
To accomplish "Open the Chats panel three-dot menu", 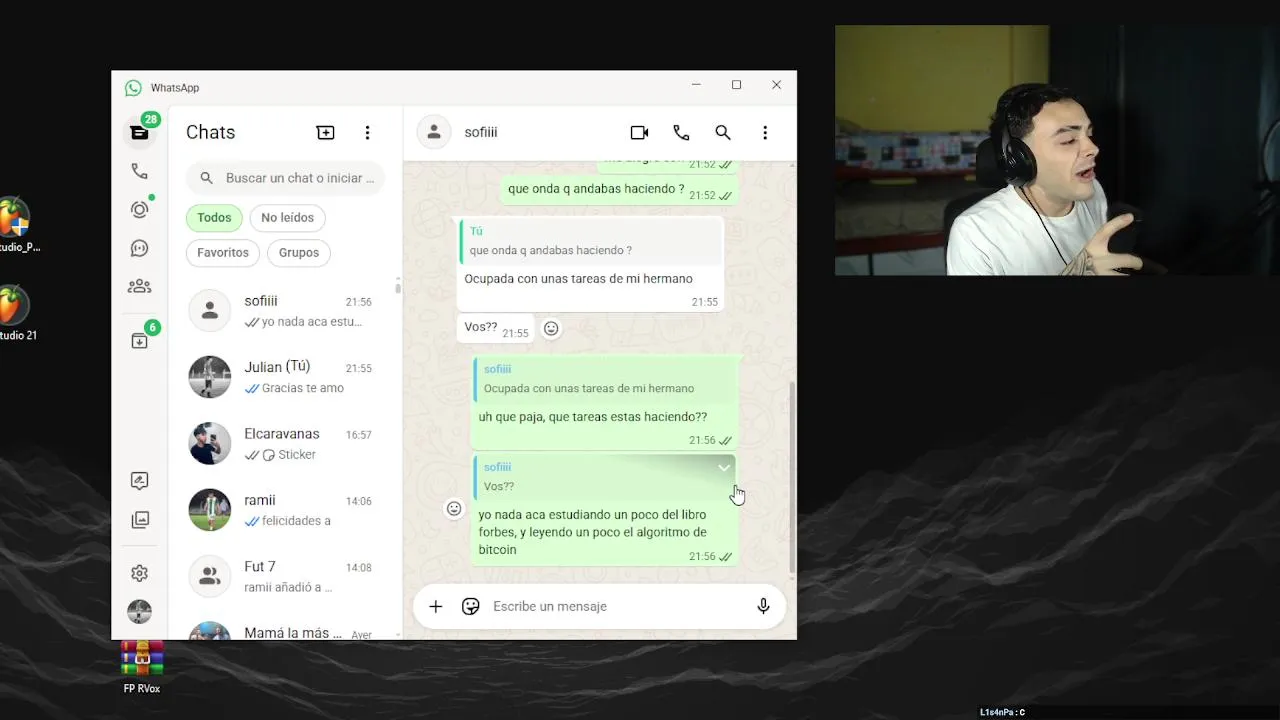I will pos(367,132).
